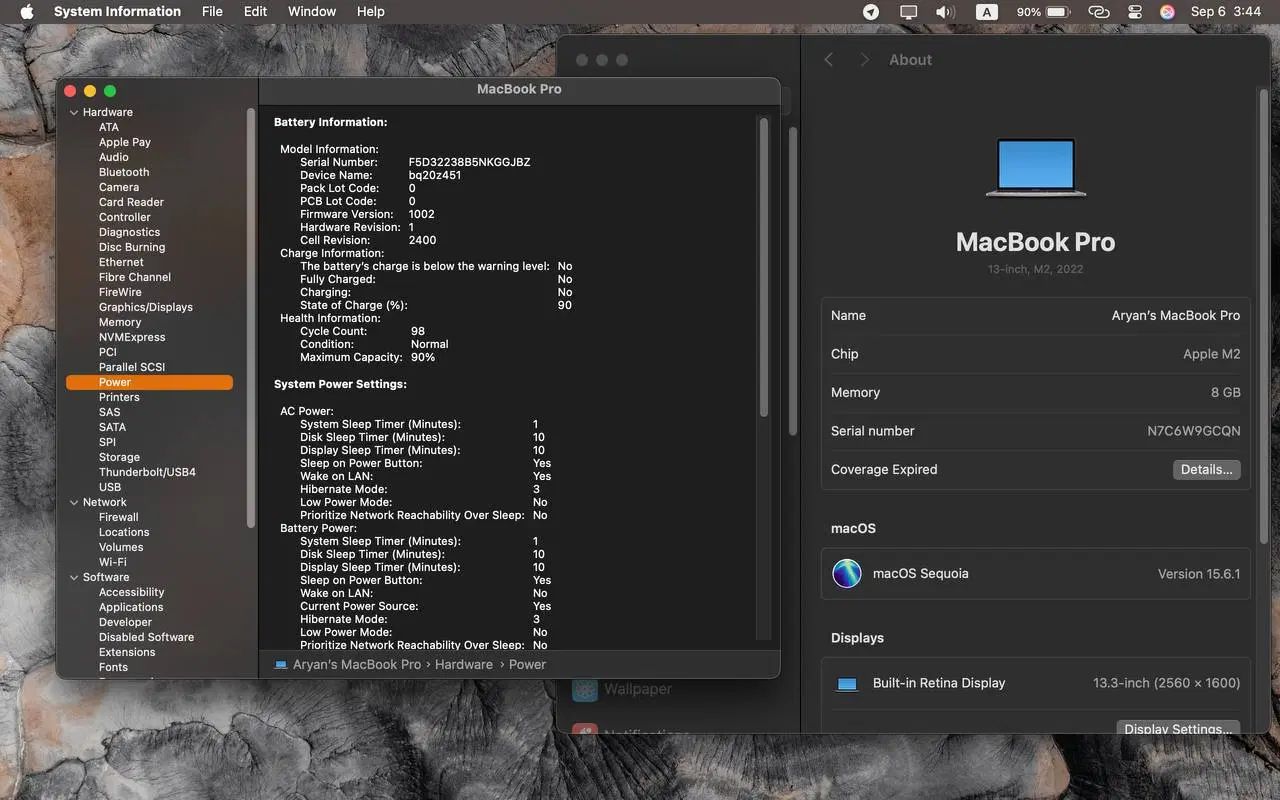Image resolution: width=1280 pixels, height=800 pixels.
Task: Click the Display Settings… button
Action: pos(1178,728)
